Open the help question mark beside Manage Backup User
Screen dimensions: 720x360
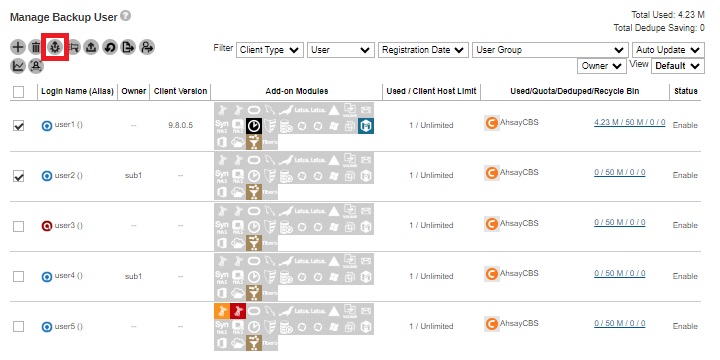pyautogui.click(x=126, y=16)
